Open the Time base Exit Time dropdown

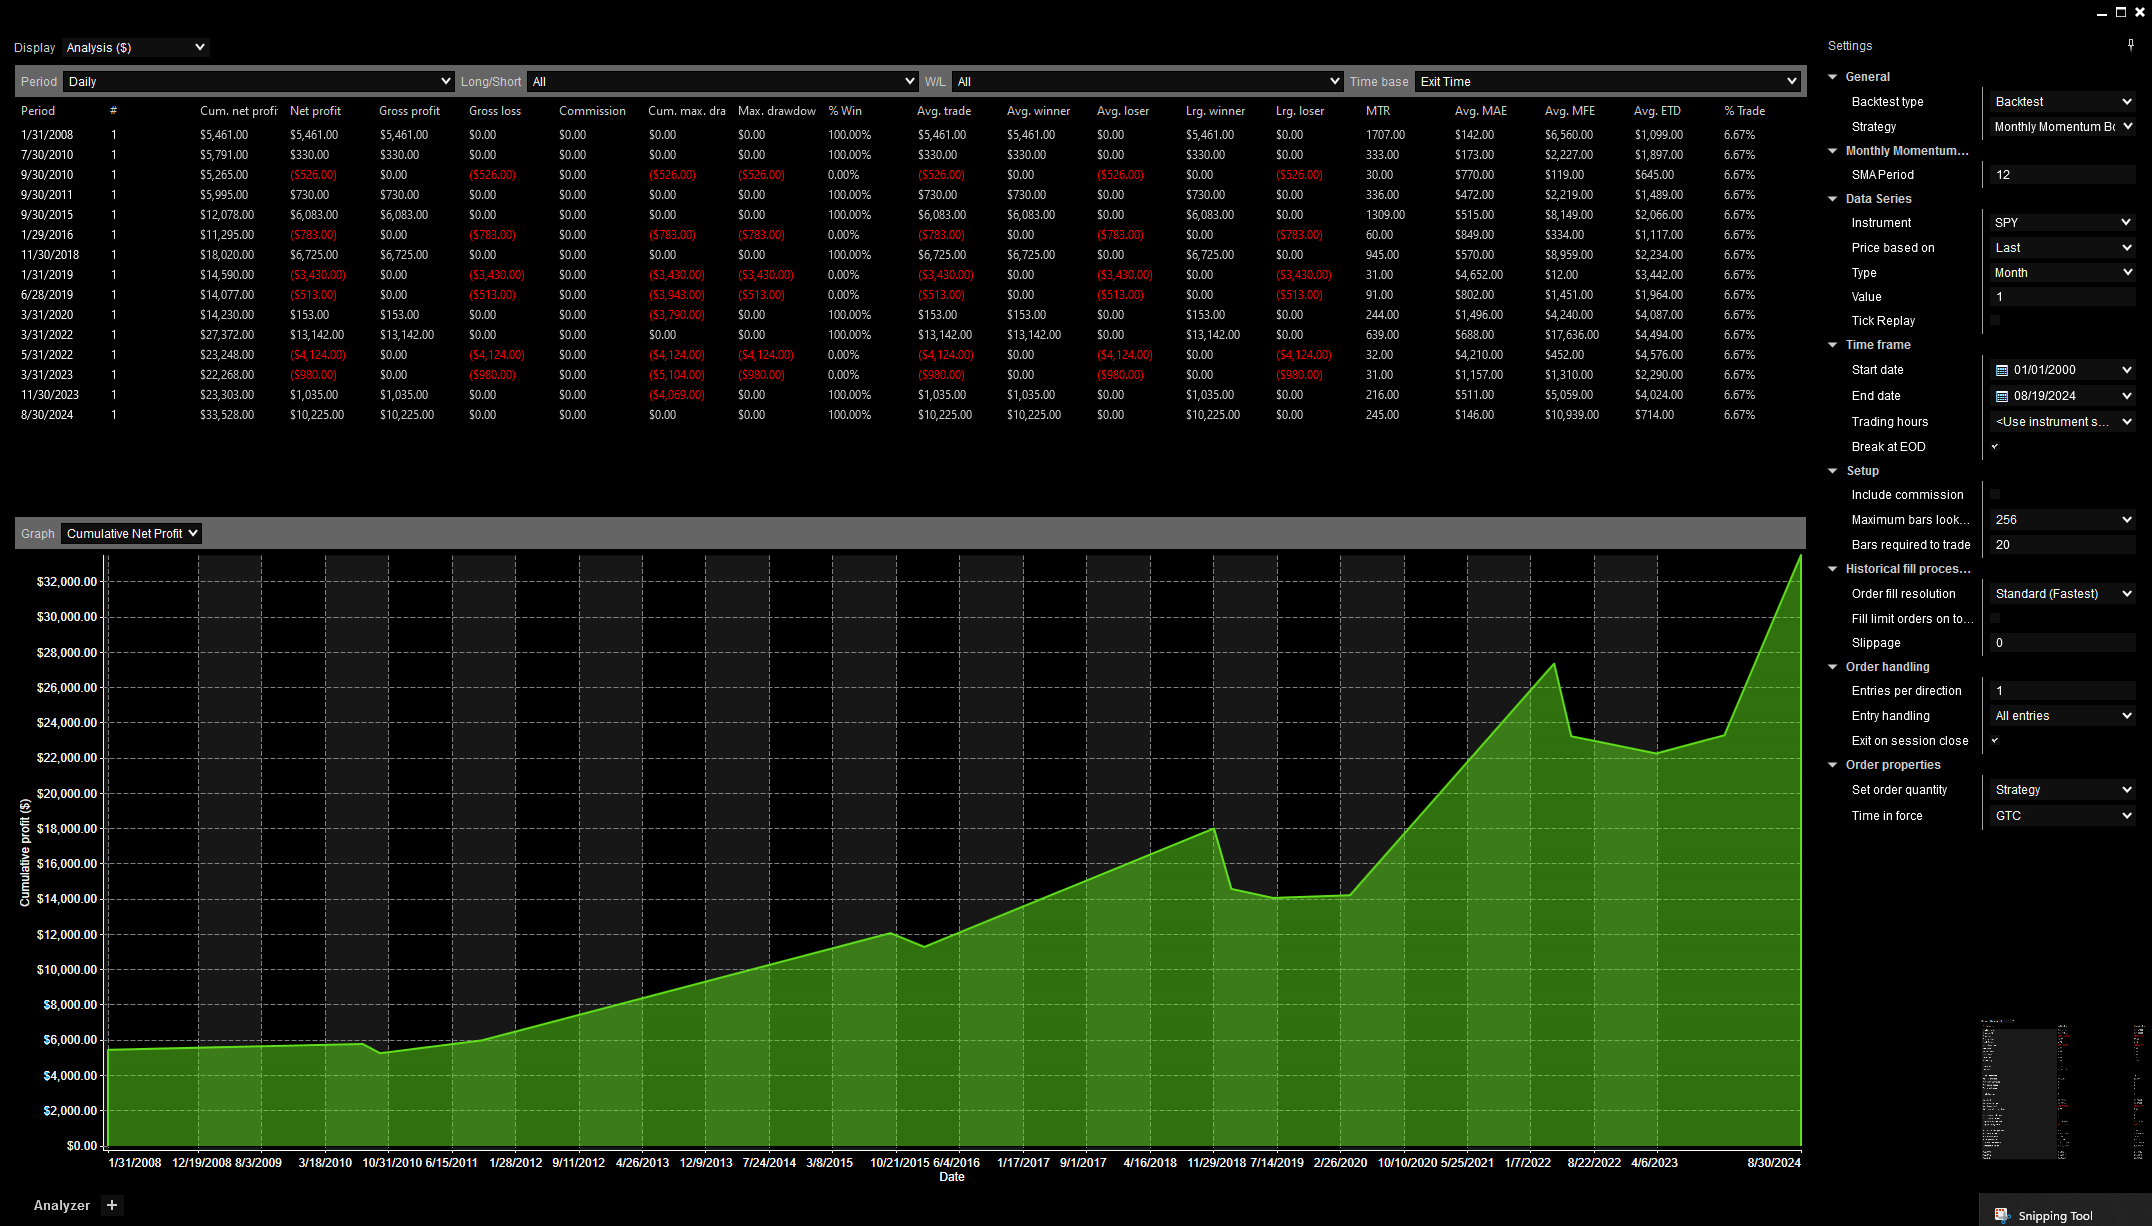click(x=1608, y=81)
